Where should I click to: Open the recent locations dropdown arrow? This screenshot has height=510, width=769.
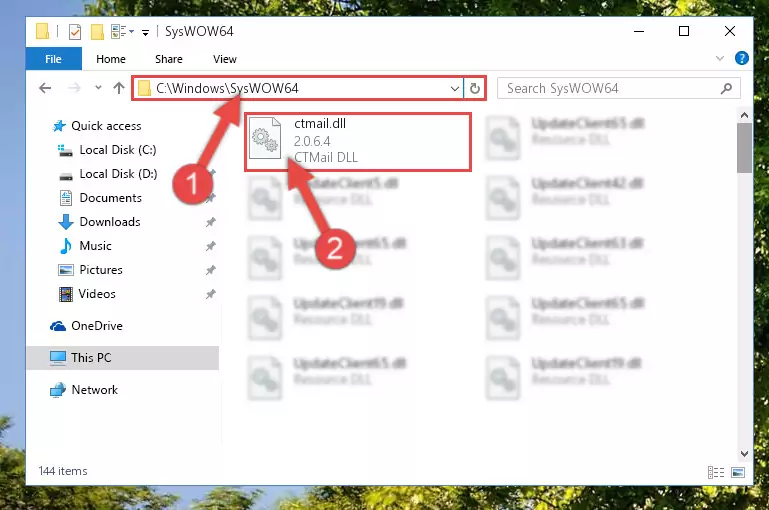point(98,88)
